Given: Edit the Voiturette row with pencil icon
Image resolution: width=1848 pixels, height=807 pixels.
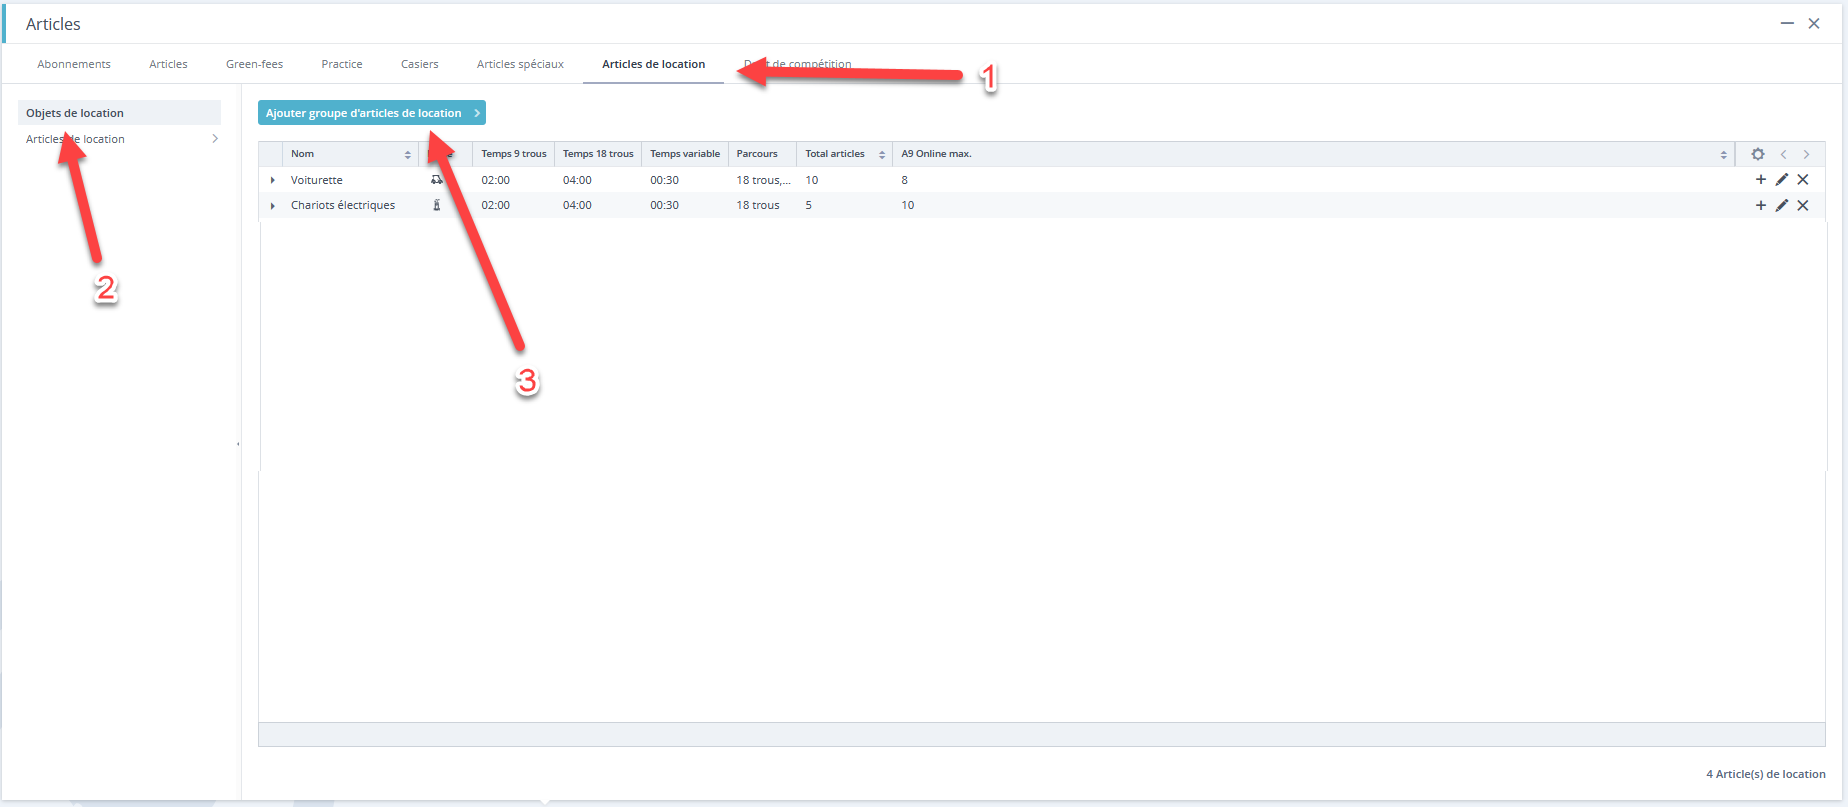Looking at the screenshot, I should [x=1782, y=180].
